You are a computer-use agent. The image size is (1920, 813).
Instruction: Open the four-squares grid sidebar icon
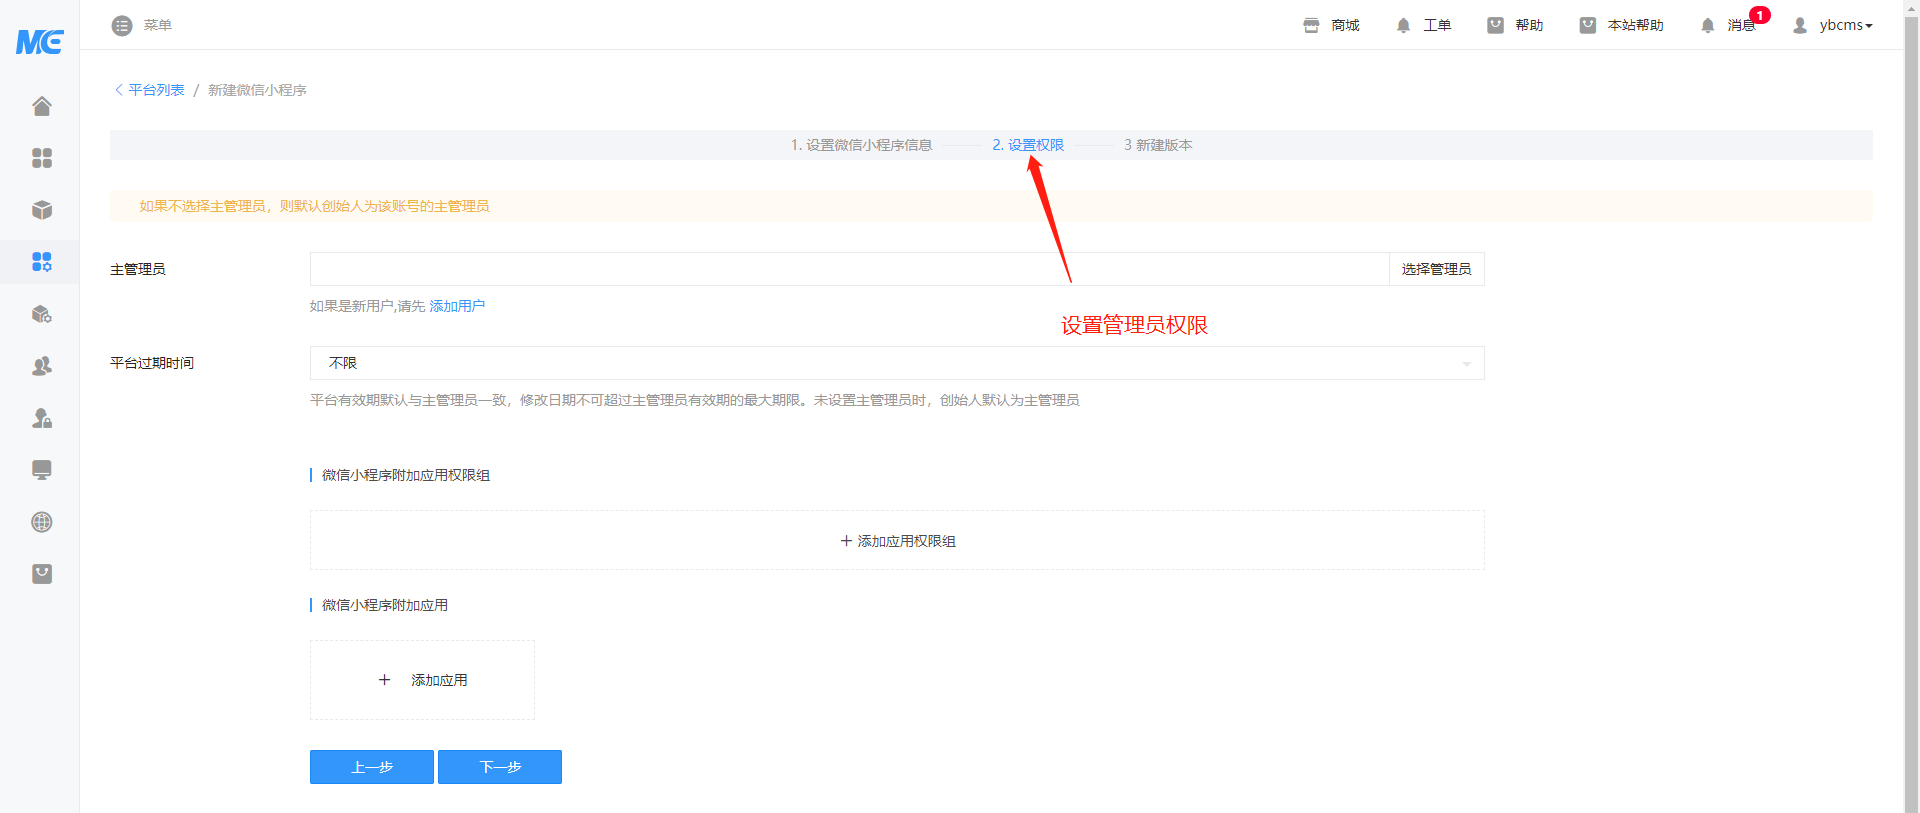click(x=41, y=158)
